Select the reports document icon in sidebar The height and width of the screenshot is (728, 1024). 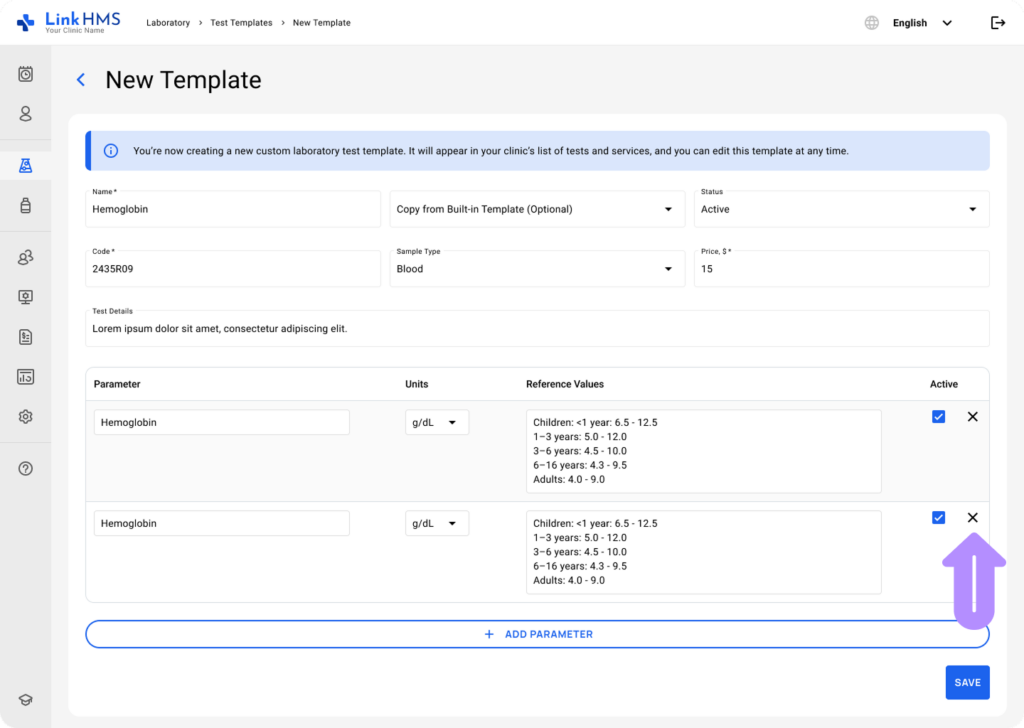[x=25, y=337]
